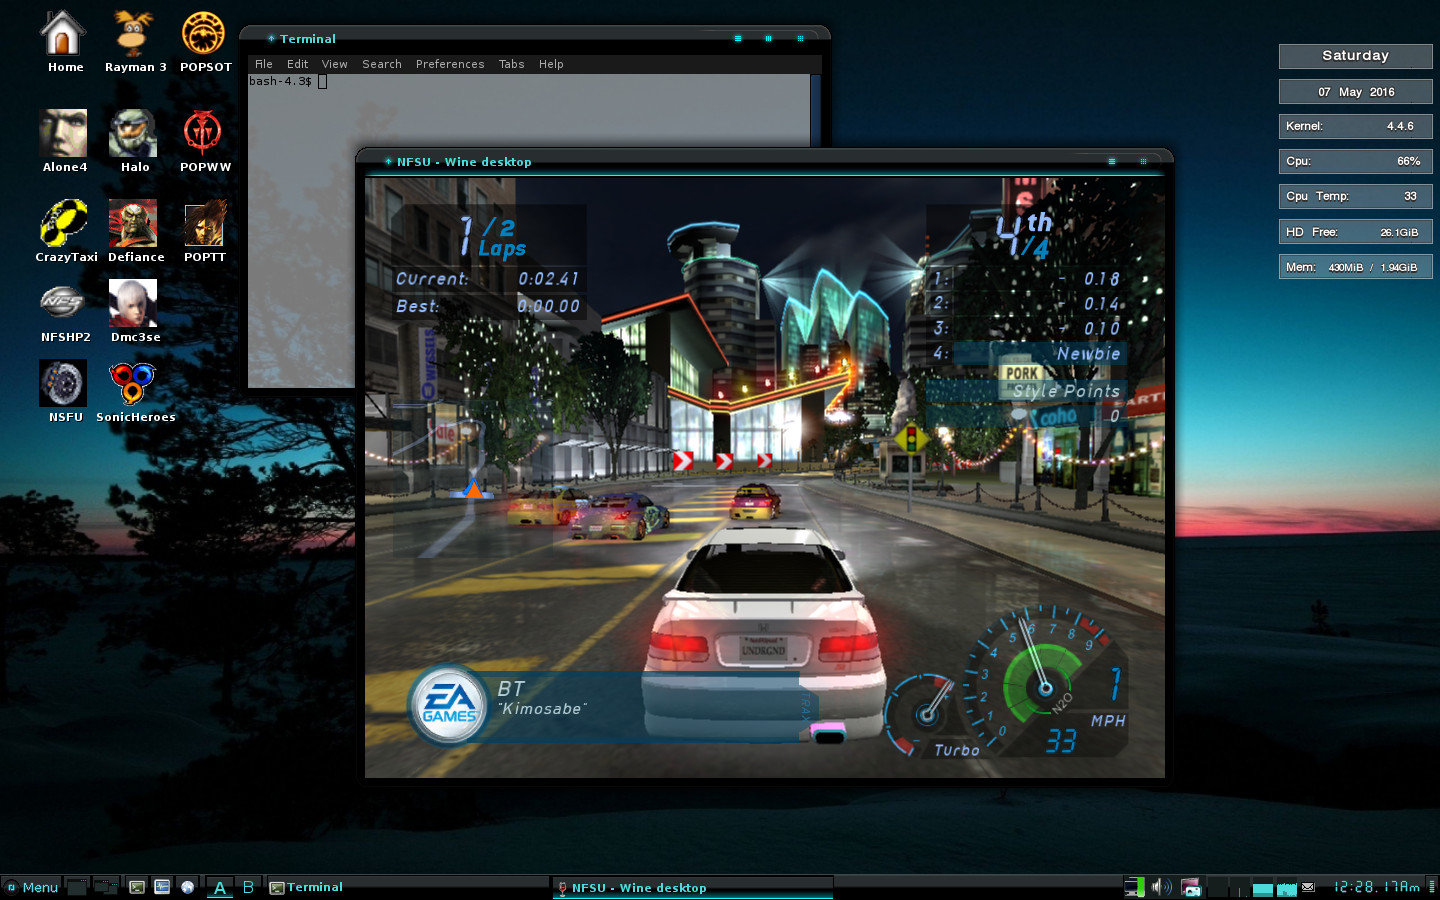Screen dimensions: 1440x900
Task: Click the Newbie ranking entry in game
Action: point(1088,353)
